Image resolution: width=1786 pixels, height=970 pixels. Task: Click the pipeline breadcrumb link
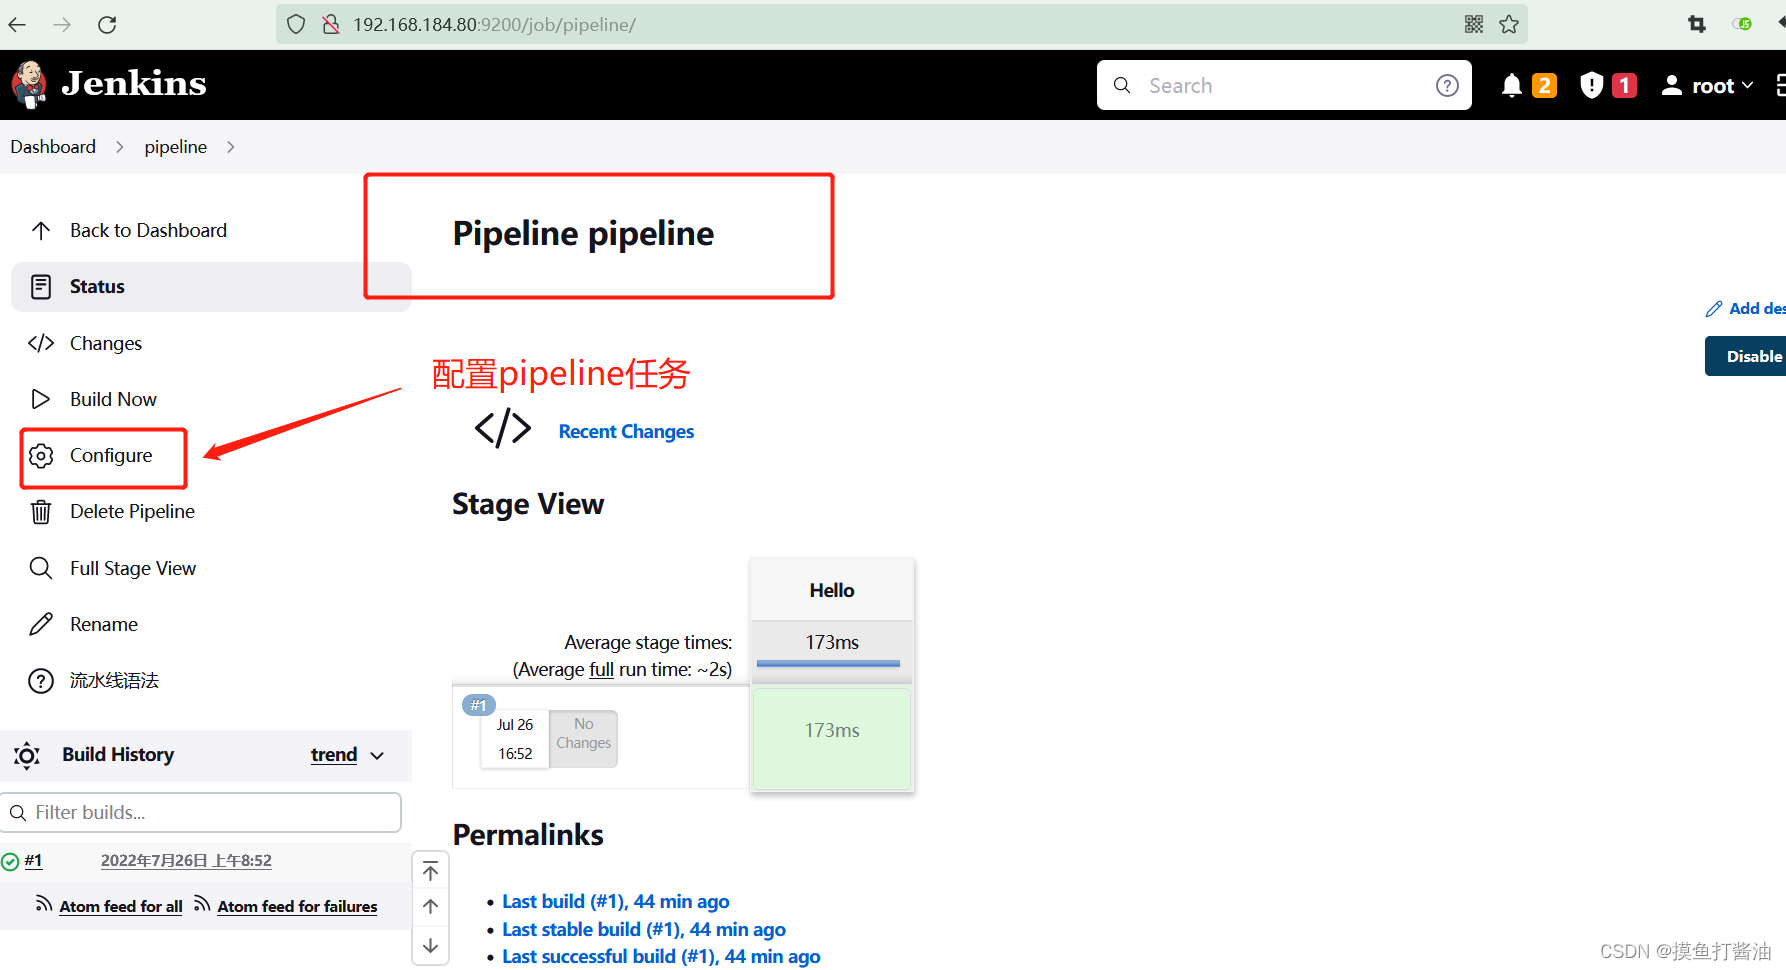(x=176, y=147)
